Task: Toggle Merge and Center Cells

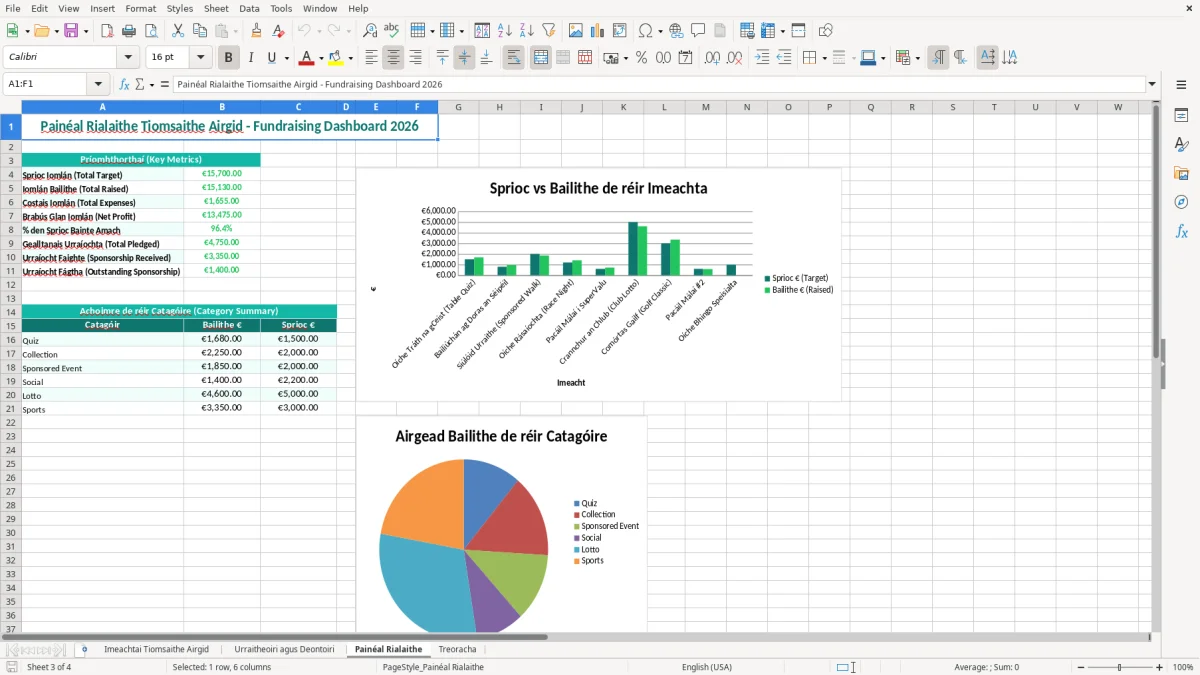Action: [x=541, y=58]
